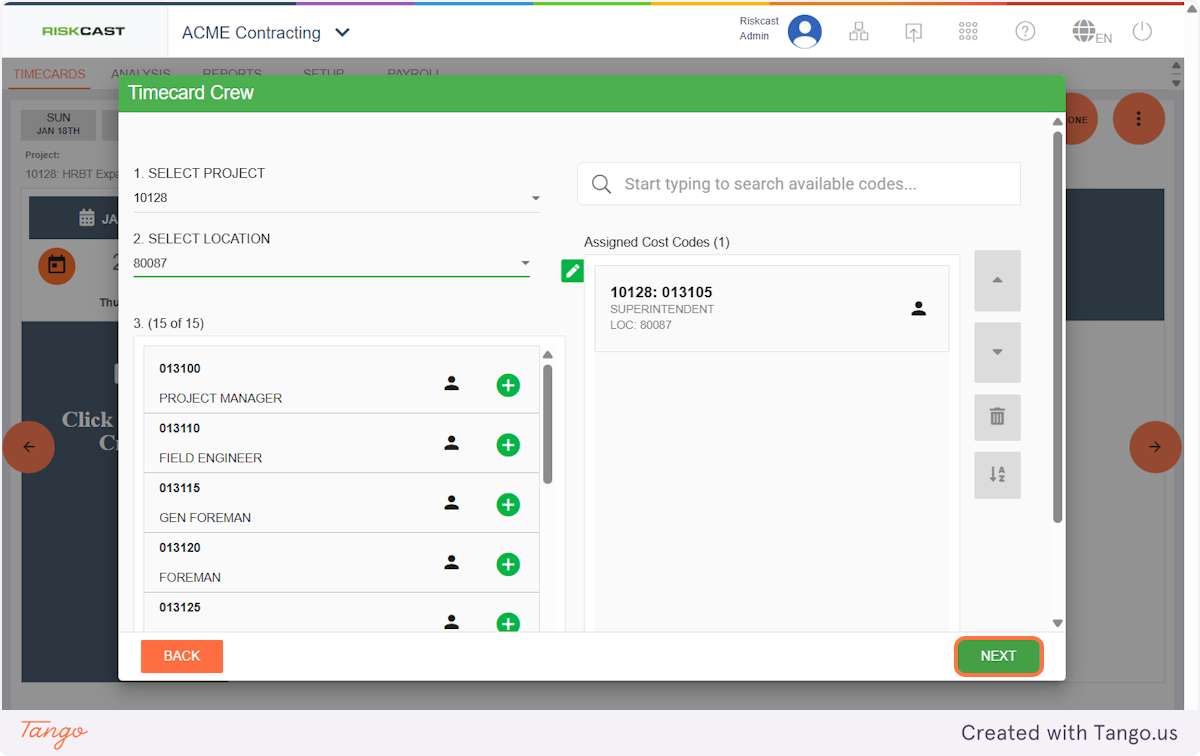Add the Gen Foreman cost code

pos(508,505)
